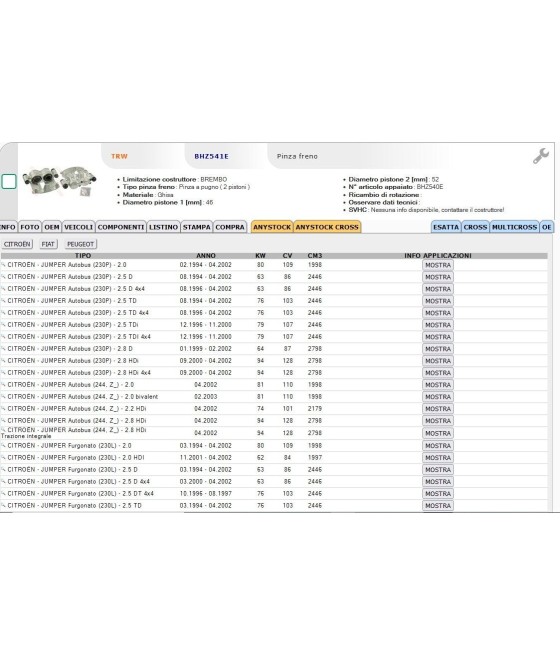Click MOSTRA for Furgonato (230L) 2.5 DT 4x4
The image size is (560, 655).
(438, 494)
